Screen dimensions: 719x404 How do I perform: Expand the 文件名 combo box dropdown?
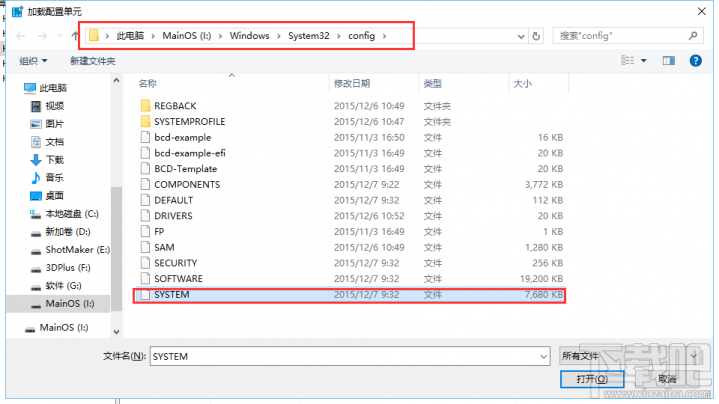[x=543, y=356]
